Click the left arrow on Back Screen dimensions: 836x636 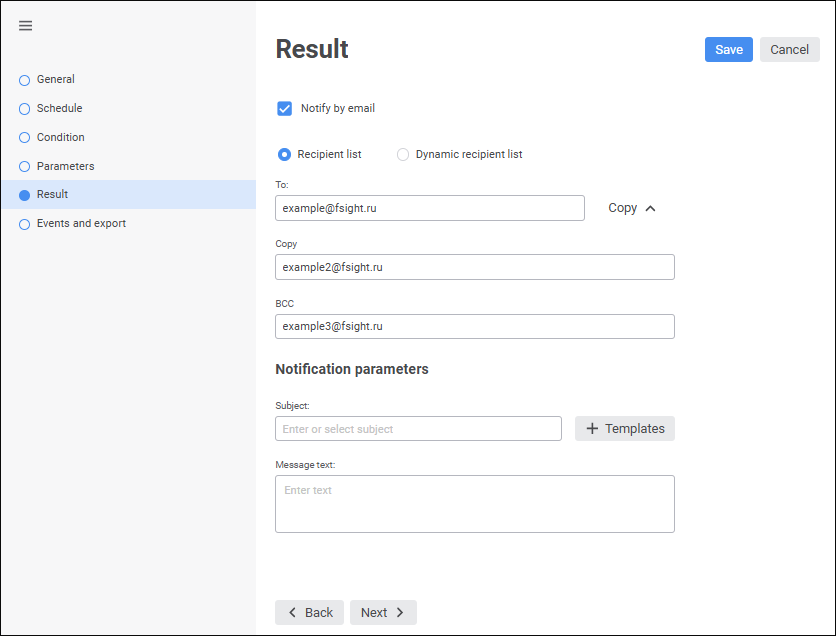pos(292,613)
